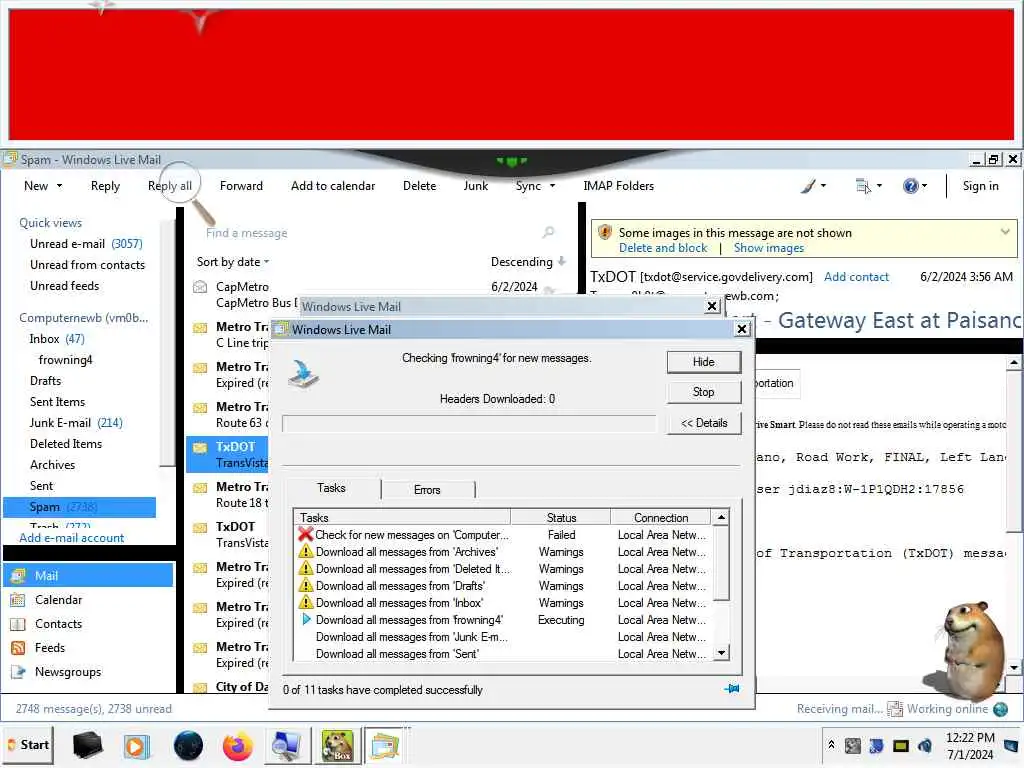Click IMAP Folders toolbar item
Image resolution: width=1024 pixels, height=768 pixels.
(x=618, y=186)
